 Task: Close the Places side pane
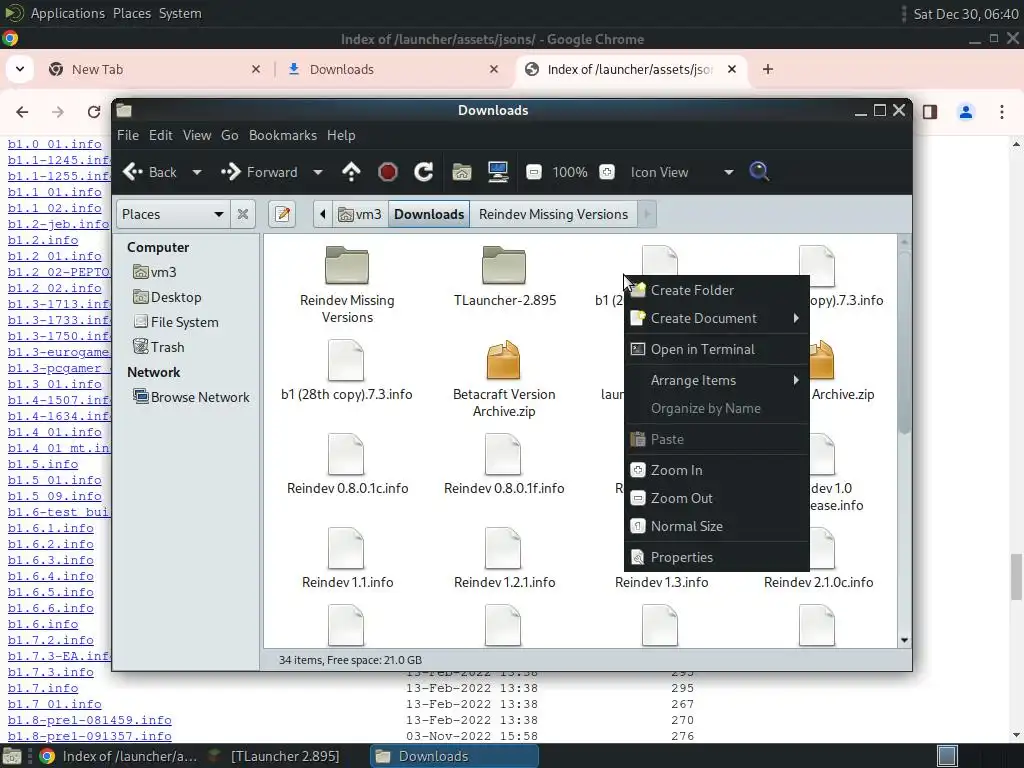[x=243, y=214]
